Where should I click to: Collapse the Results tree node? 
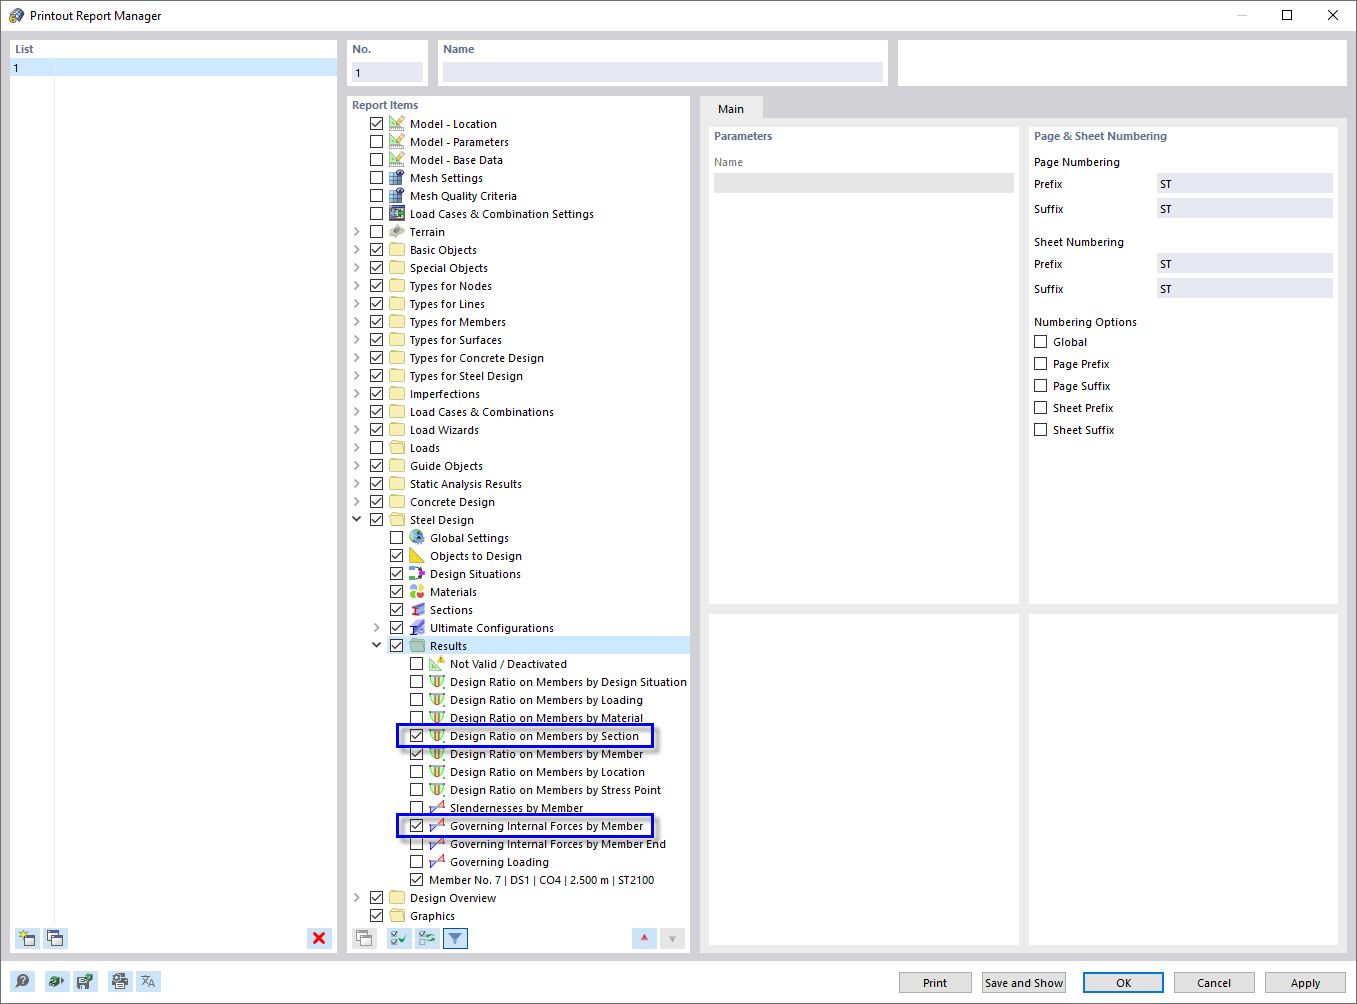(377, 646)
